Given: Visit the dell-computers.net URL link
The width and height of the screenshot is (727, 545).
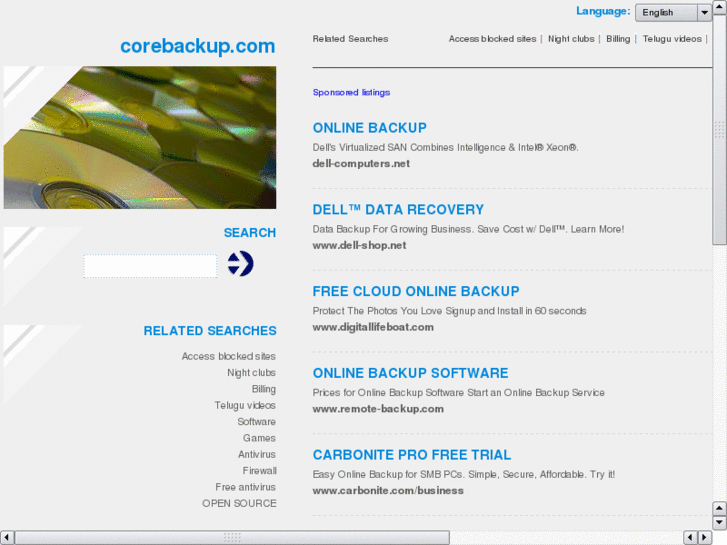Looking at the screenshot, I should (x=361, y=163).
